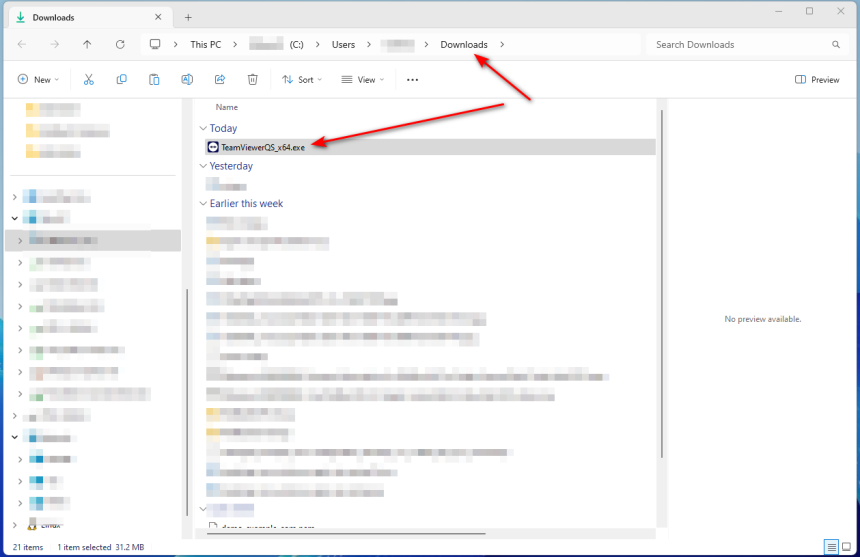The image size is (860, 557).
Task: Collapse the Earlier this week group
Action: point(204,204)
